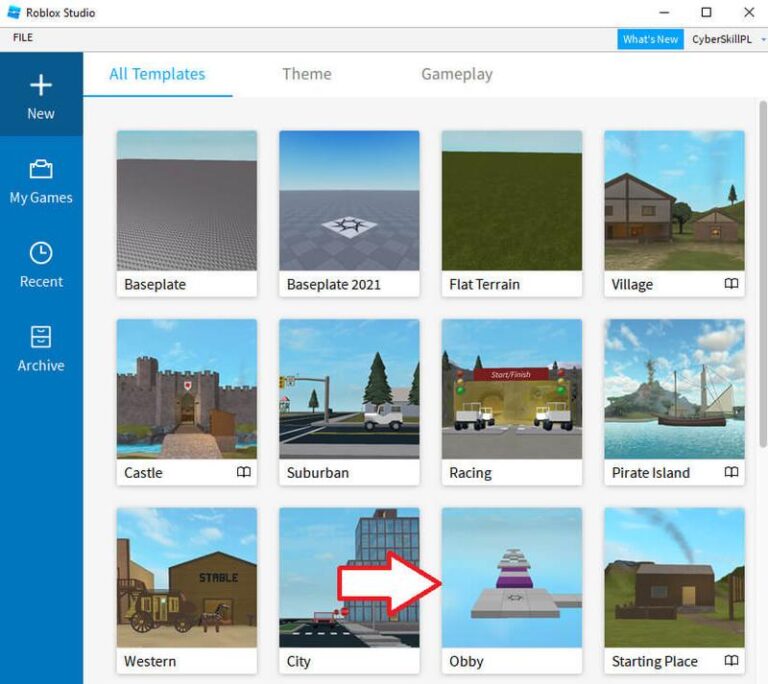Viewport: 768px width, 684px height.
Task: Select the Baseplate template thumbnail
Action: (x=187, y=200)
